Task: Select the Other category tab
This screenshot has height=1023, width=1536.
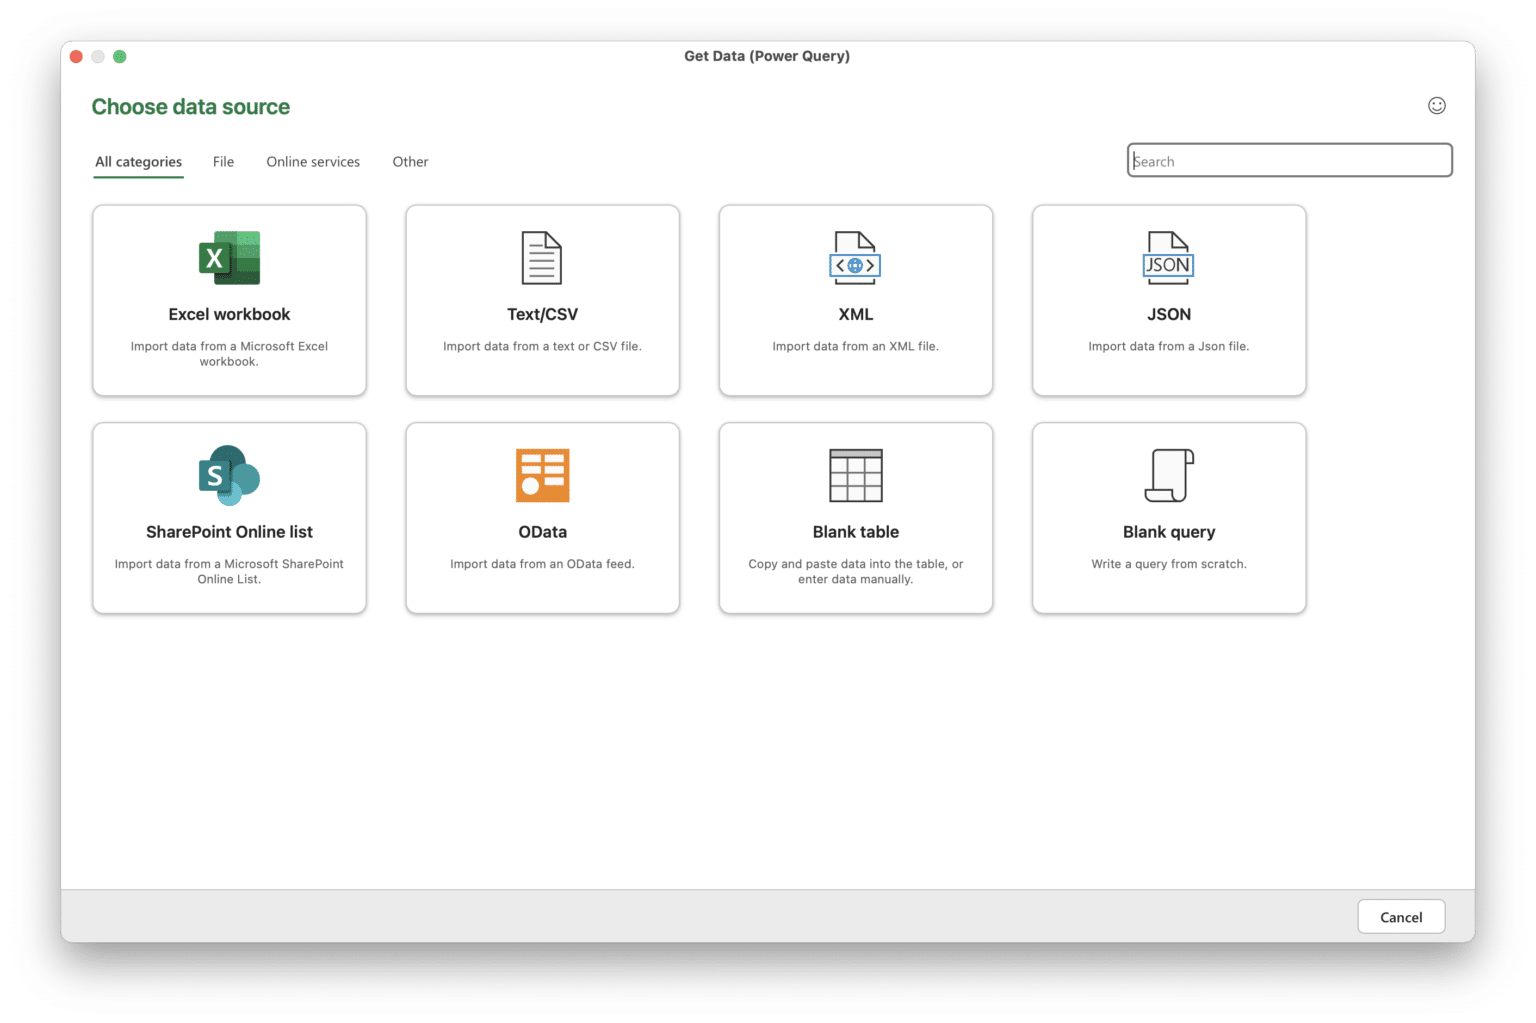Action: coord(410,161)
